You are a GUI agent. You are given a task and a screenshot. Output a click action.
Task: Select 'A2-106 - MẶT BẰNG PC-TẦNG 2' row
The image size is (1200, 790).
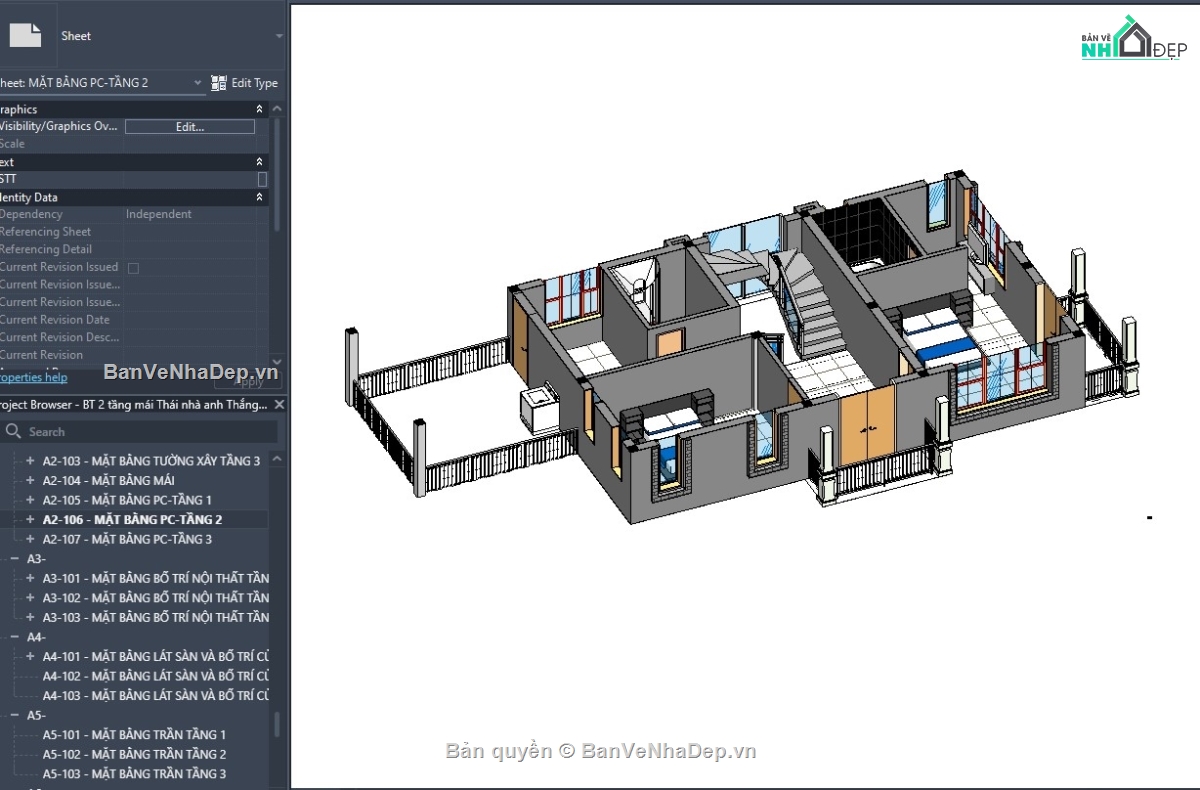(132, 520)
